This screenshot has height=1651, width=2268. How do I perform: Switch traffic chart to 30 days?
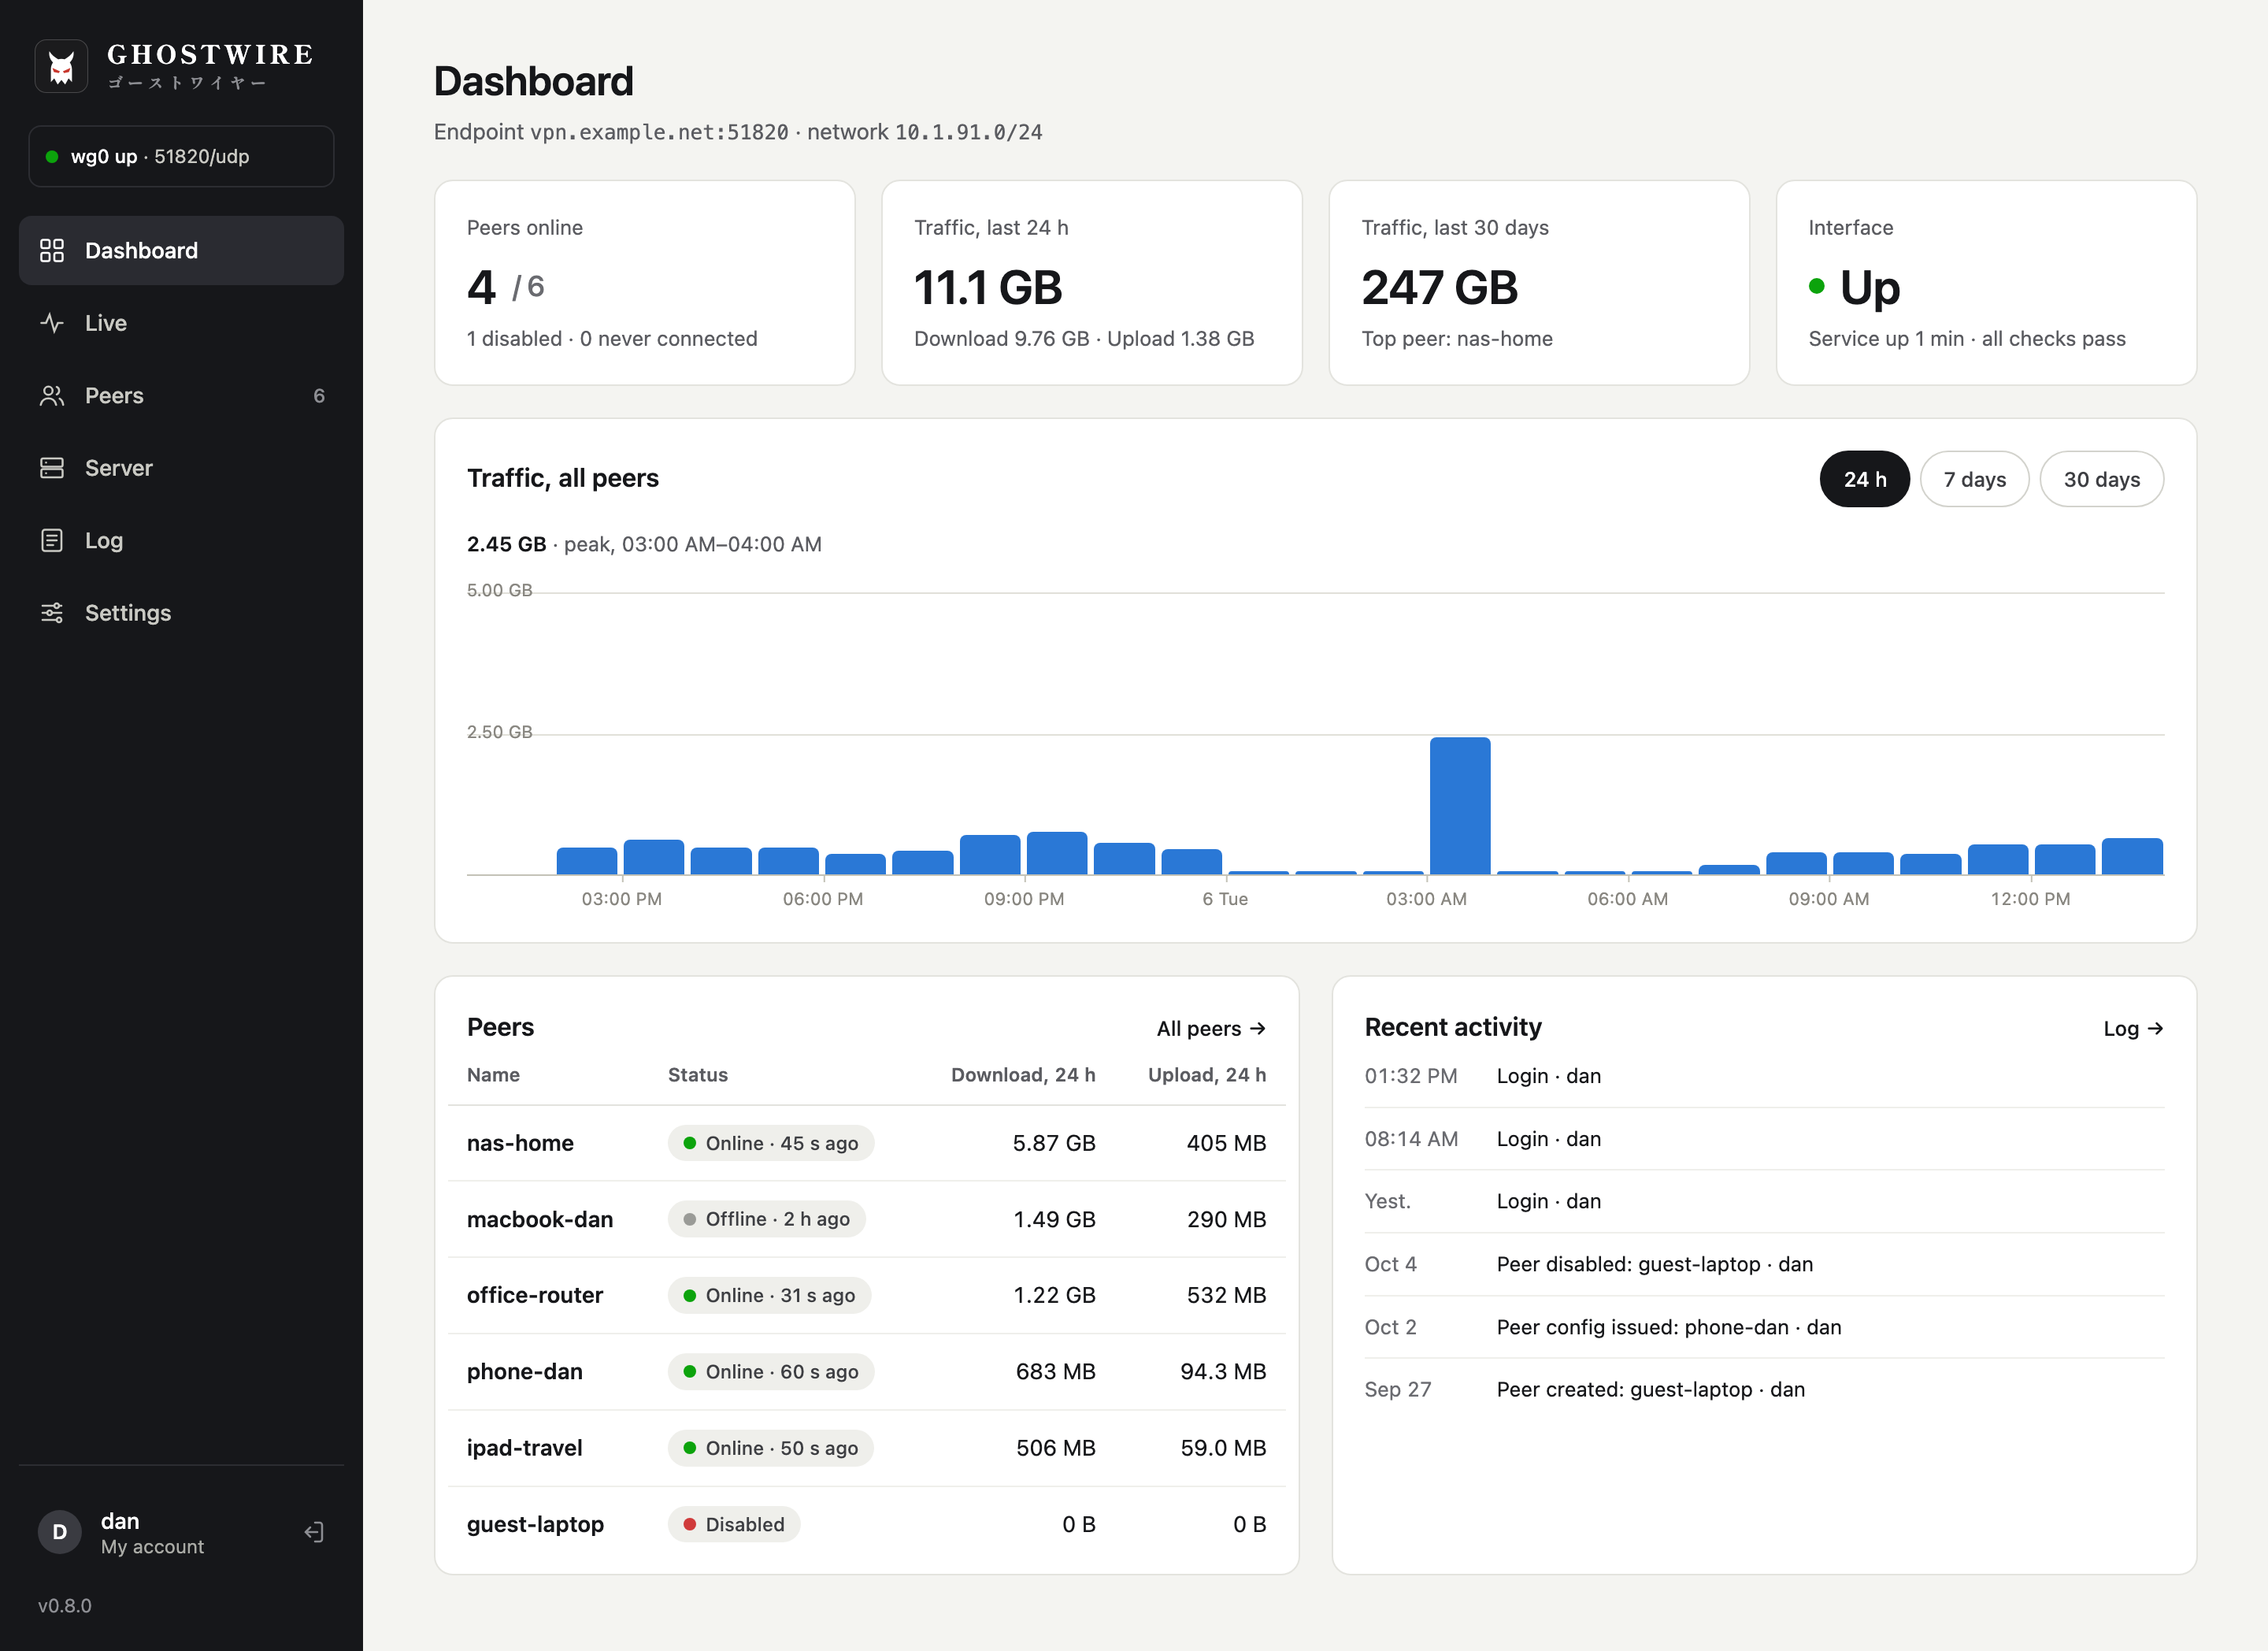tap(2101, 479)
